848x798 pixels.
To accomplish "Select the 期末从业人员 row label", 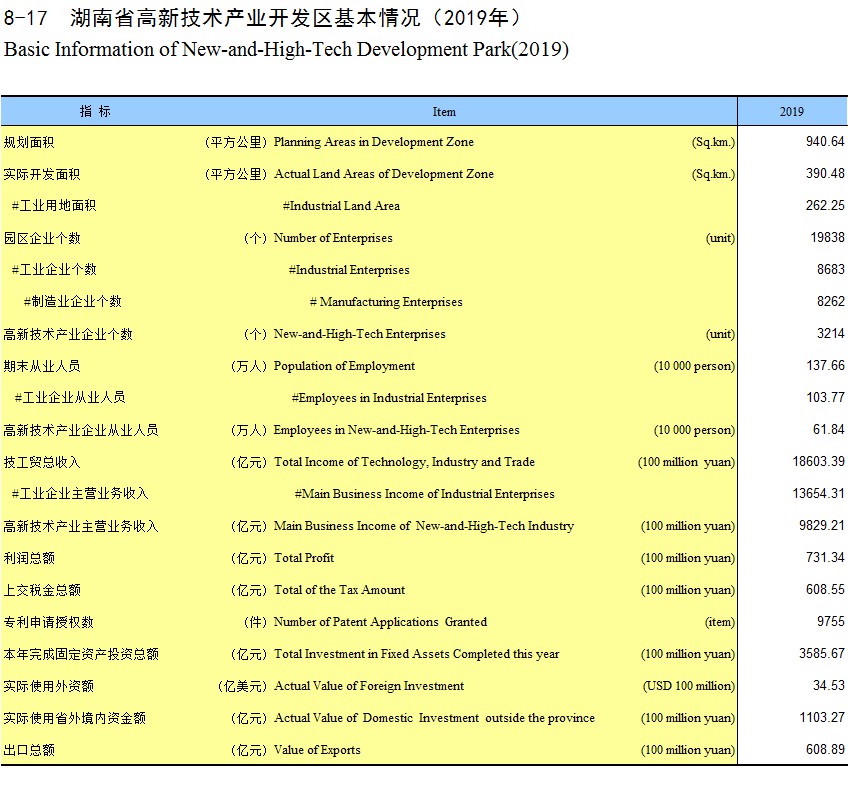I will pyautogui.click(x=42, y=366).
